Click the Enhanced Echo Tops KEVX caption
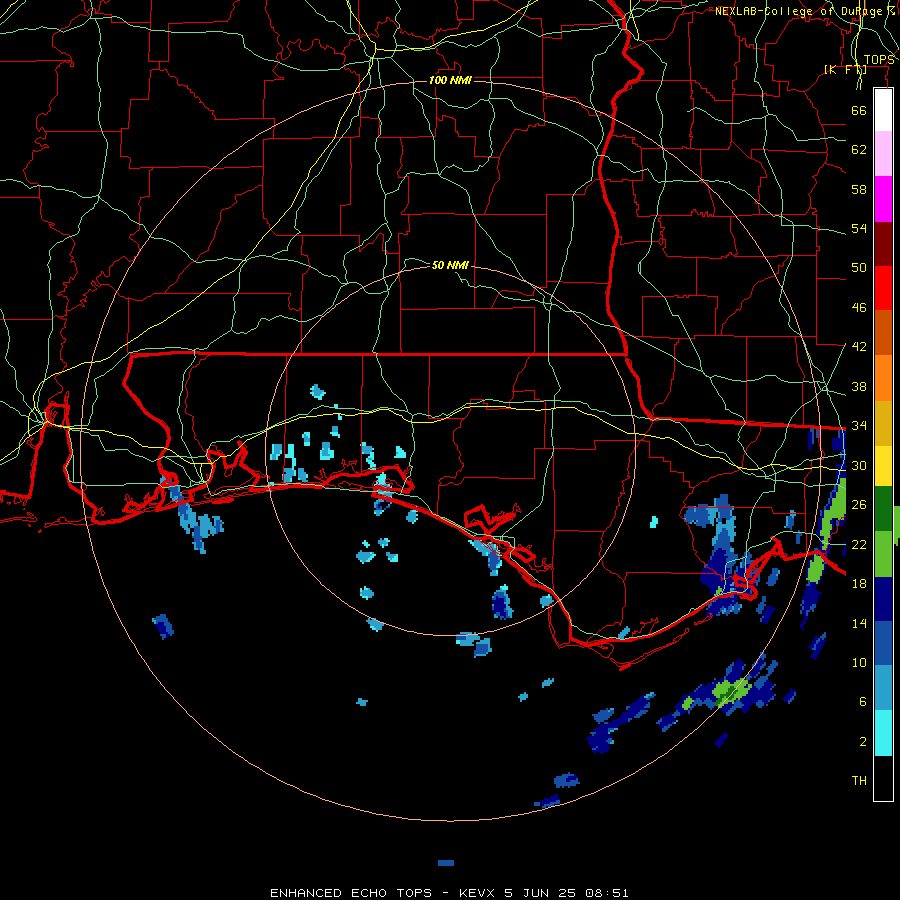The image size is (900, 900). [449, 893]
